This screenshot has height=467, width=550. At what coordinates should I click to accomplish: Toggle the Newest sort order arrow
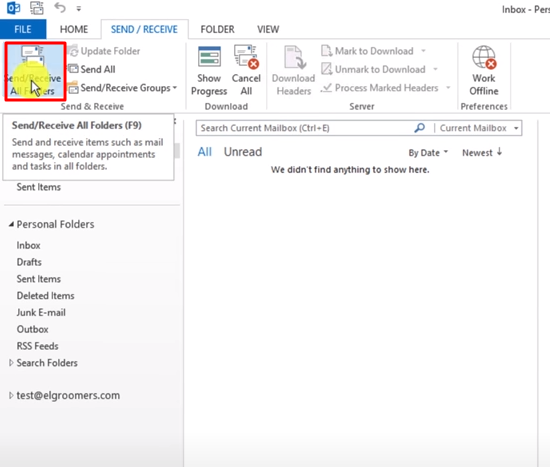(499, 152)
